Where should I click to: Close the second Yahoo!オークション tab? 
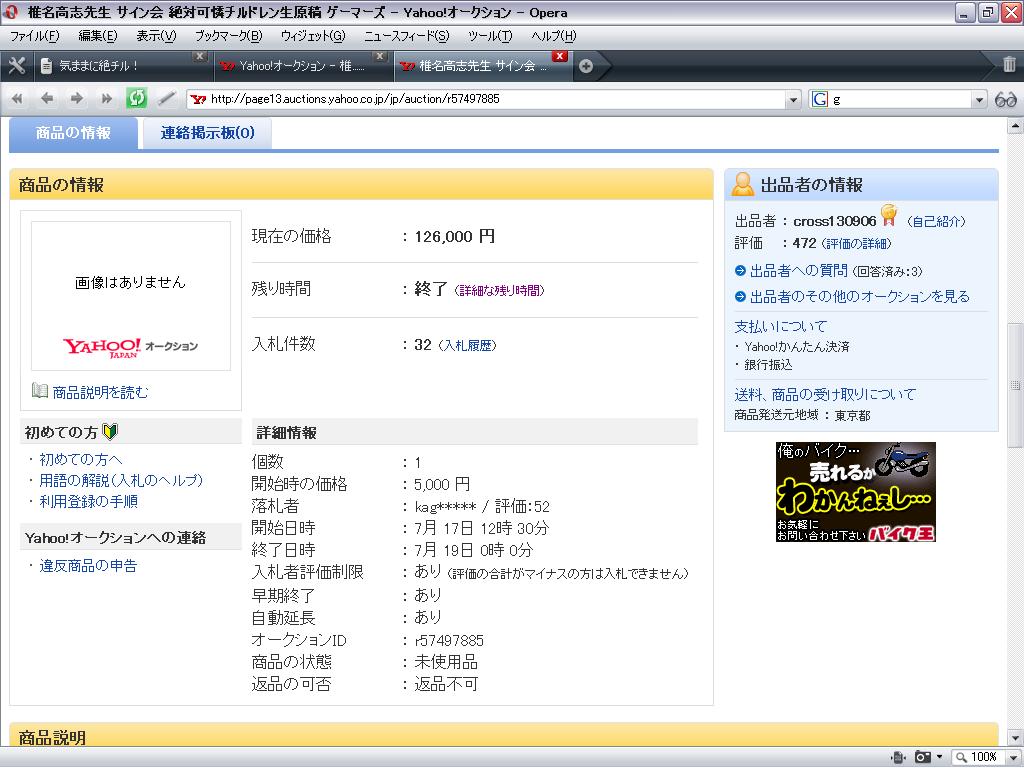pyautogui.click(x=380, y=56)
